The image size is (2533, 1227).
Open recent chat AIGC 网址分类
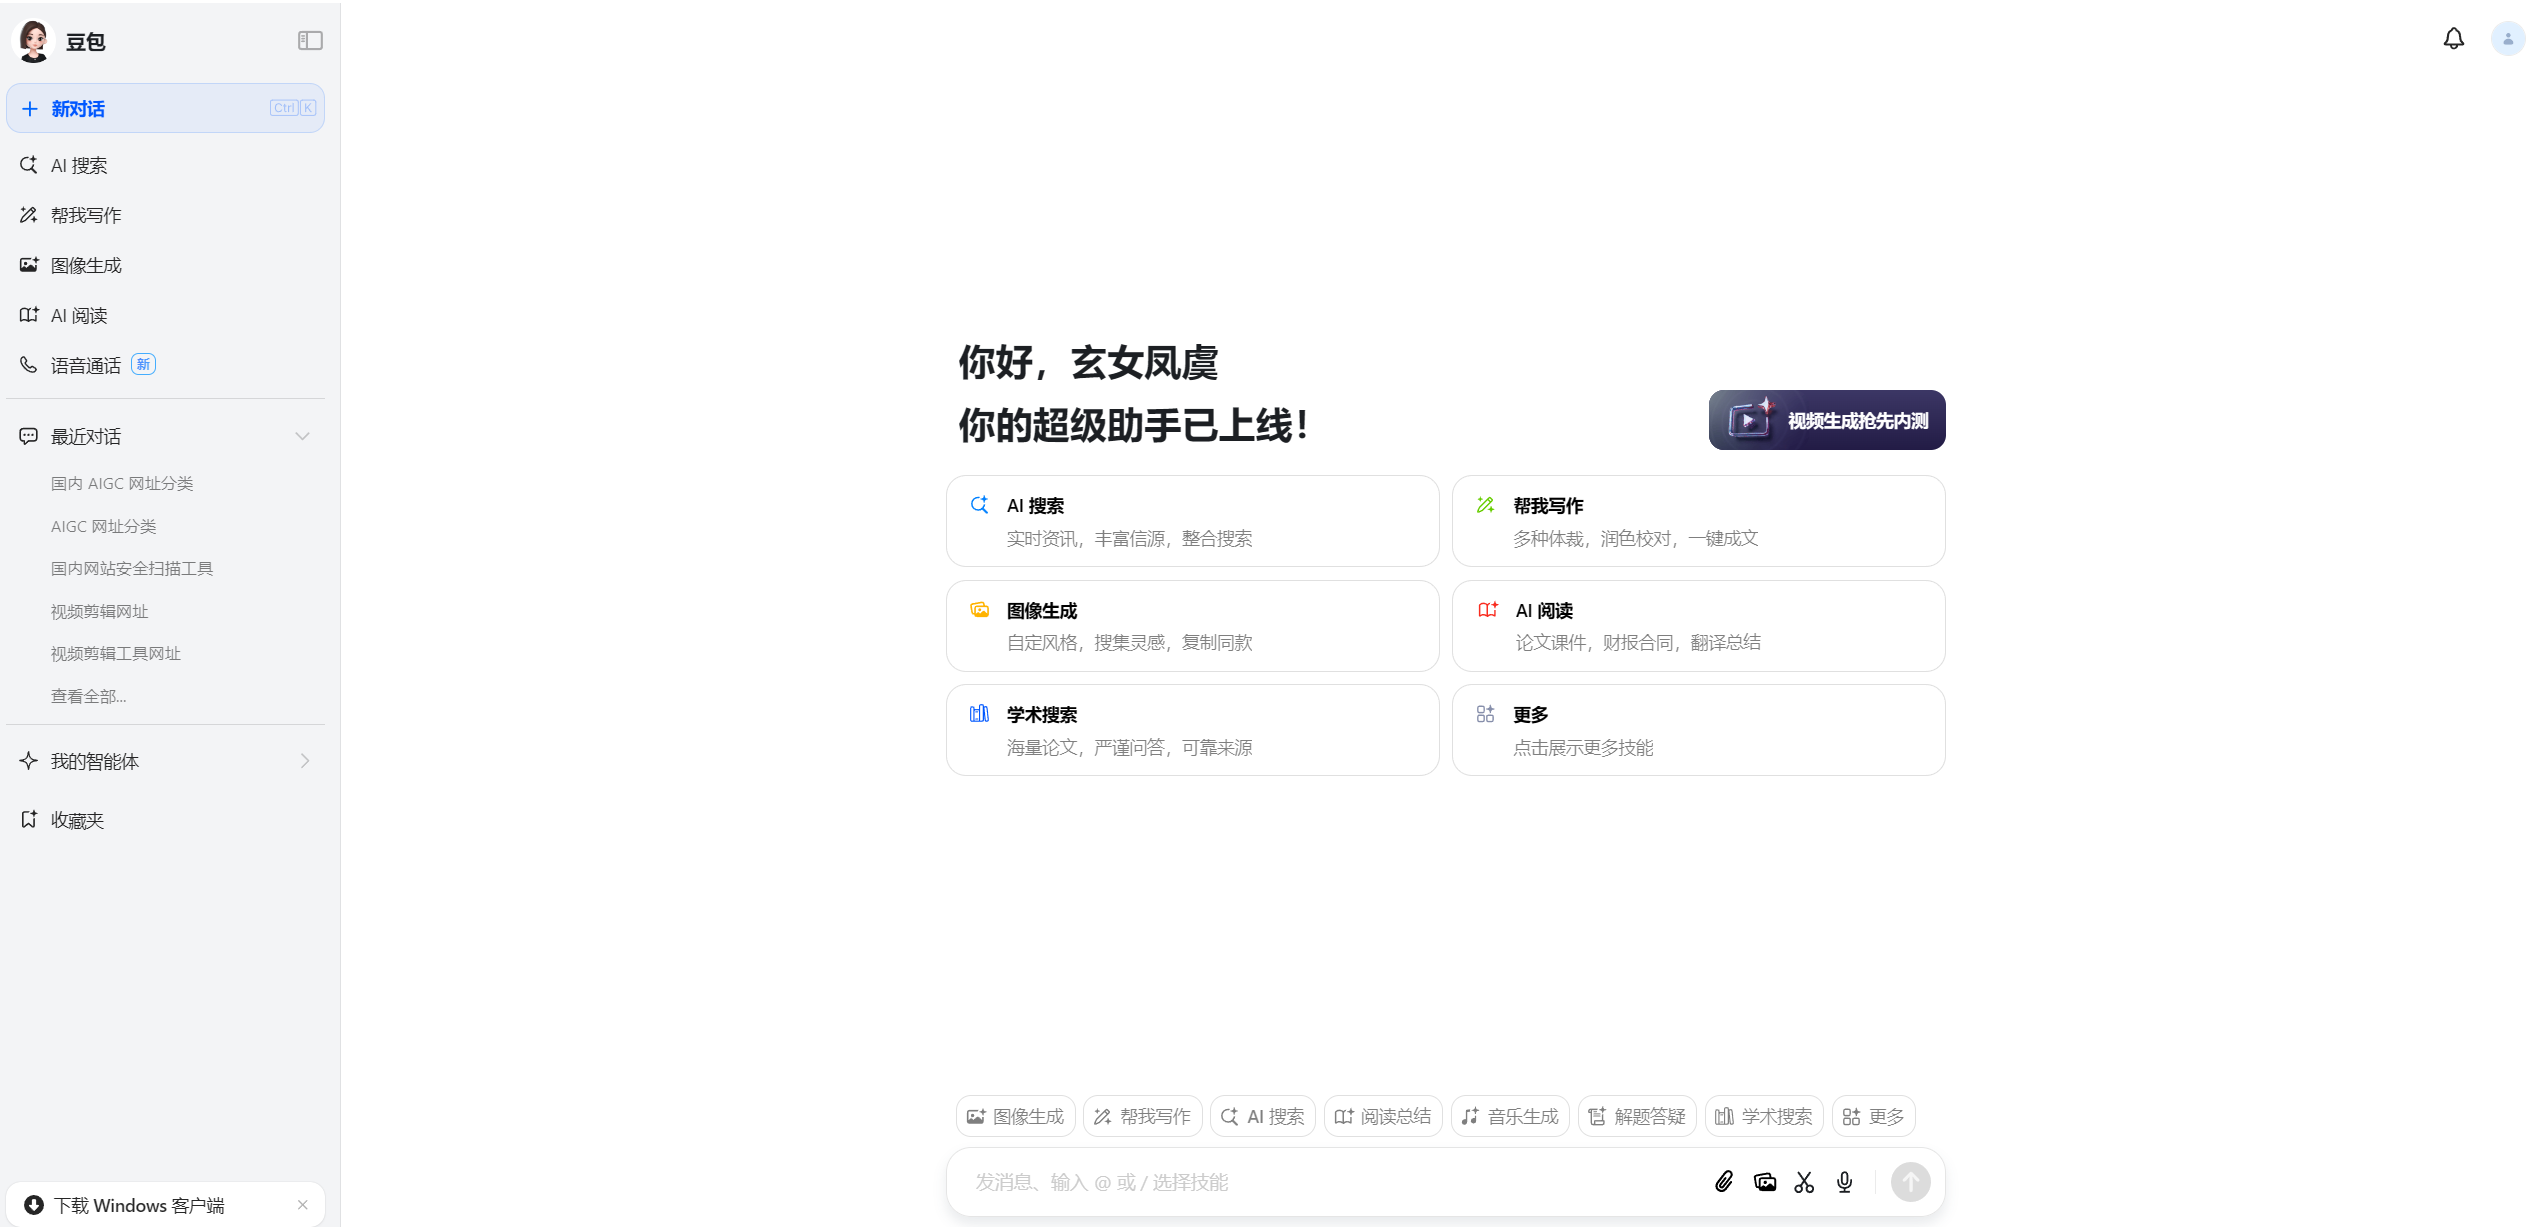point(104,526)
